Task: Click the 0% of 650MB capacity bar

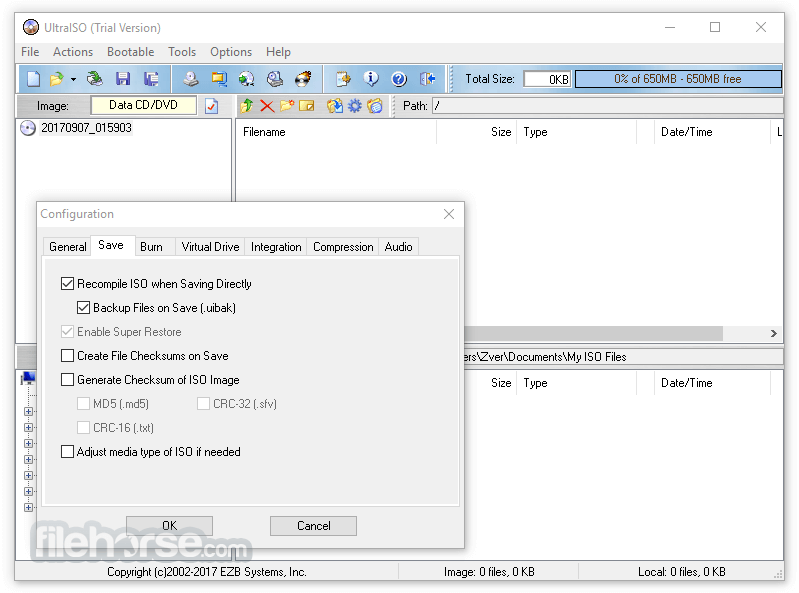Action: coord(678,79)
